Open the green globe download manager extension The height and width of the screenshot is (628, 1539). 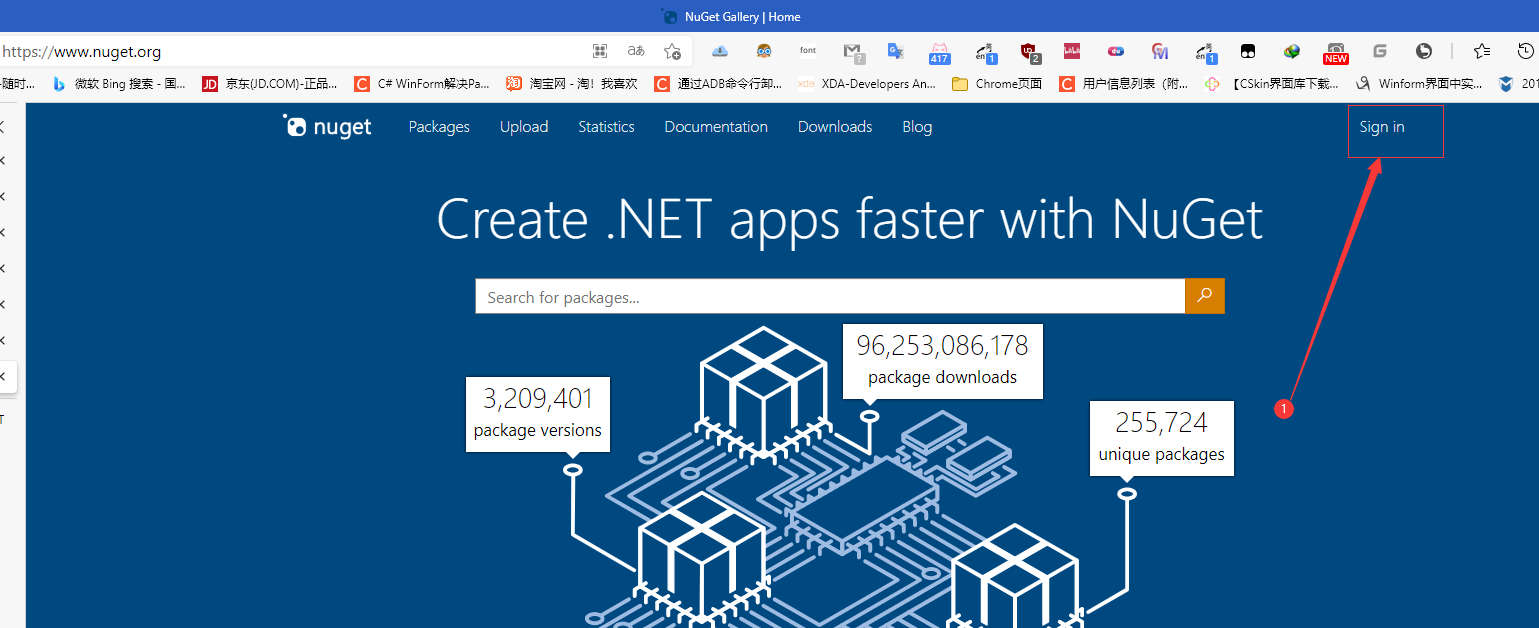pos(1292,51)
